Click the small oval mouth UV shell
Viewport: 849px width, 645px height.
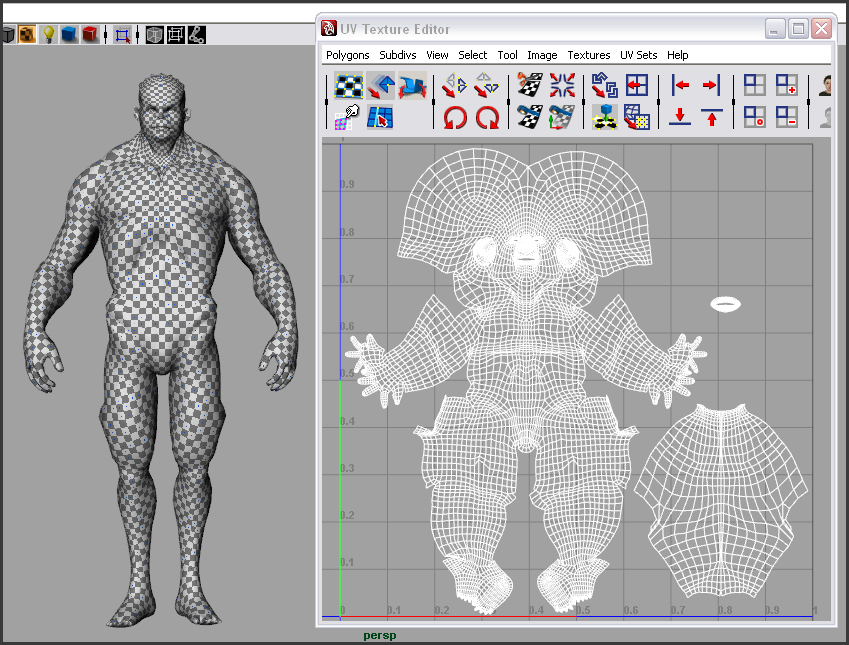(x=725, y=304)
